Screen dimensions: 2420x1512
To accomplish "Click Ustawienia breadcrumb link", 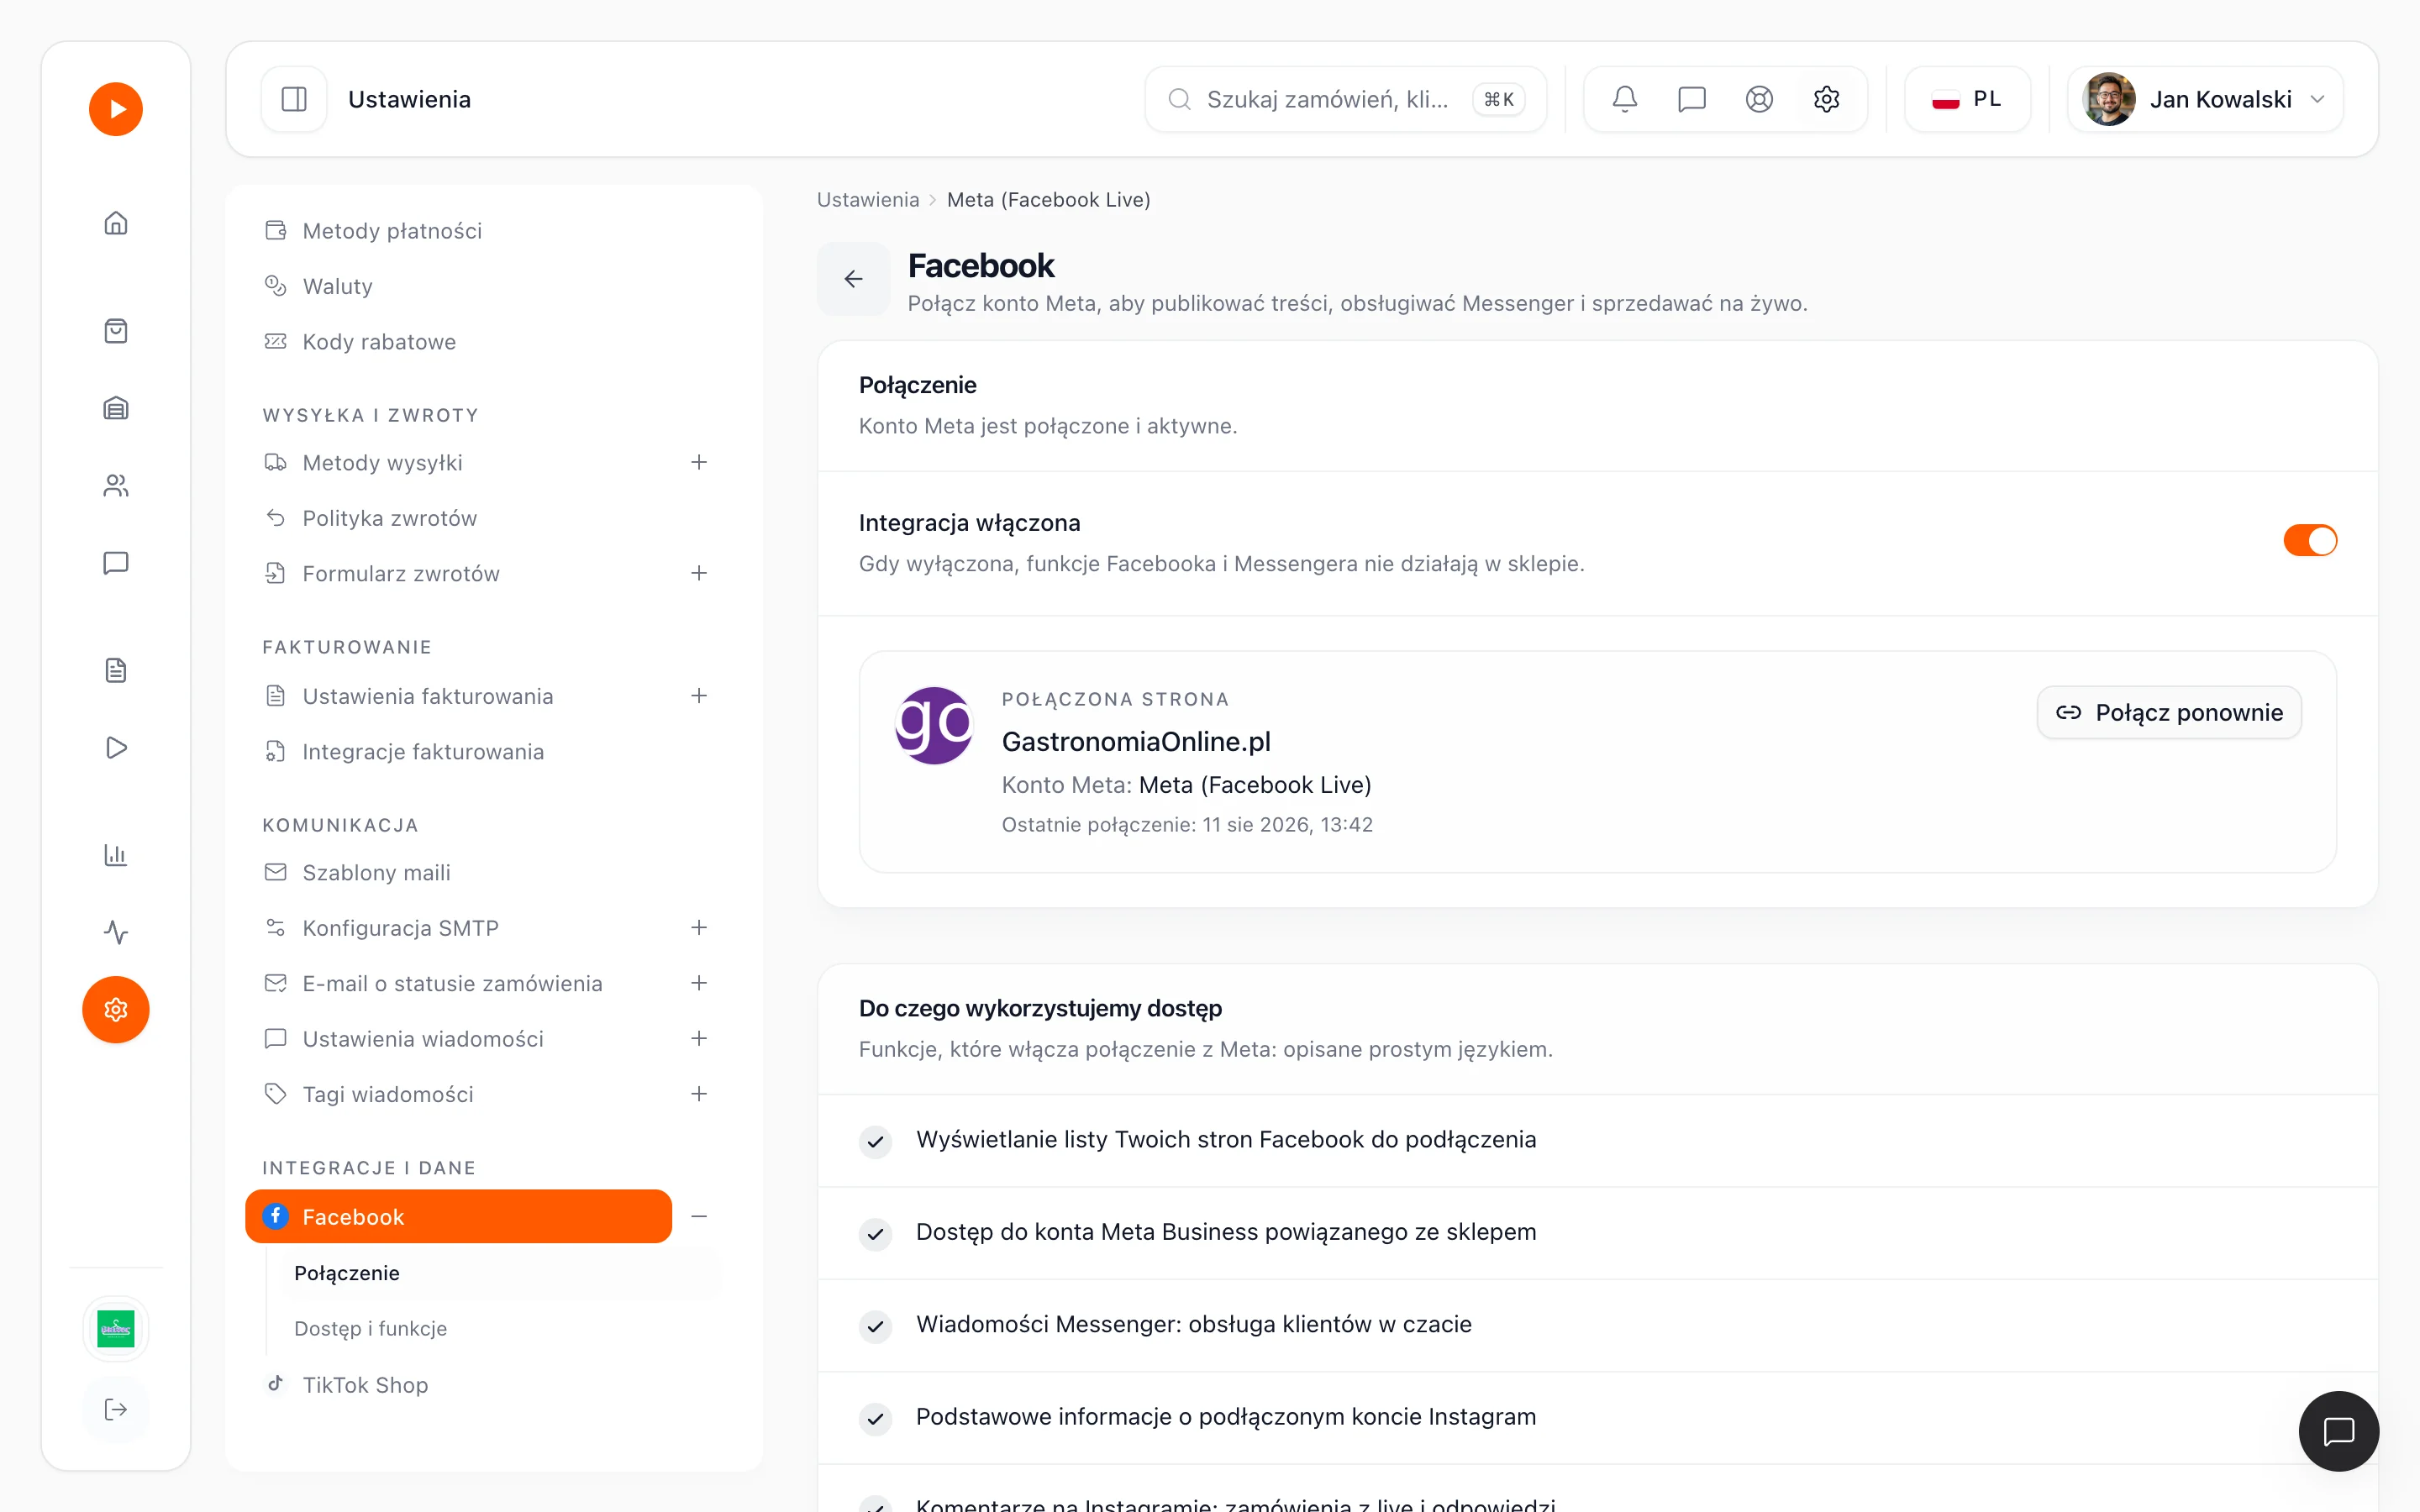I will tap(867, 200).
